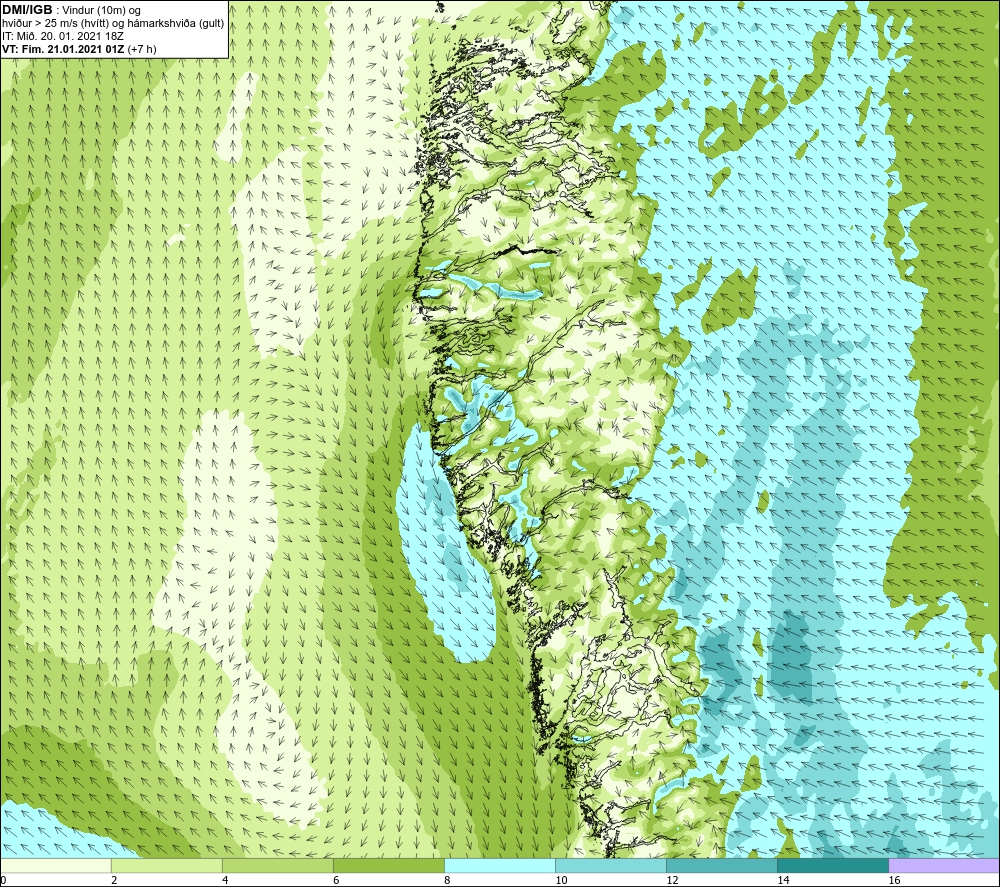Click the scale label "6"
The width and height of the screenshot is (1000, 887).
click(336, 881)
